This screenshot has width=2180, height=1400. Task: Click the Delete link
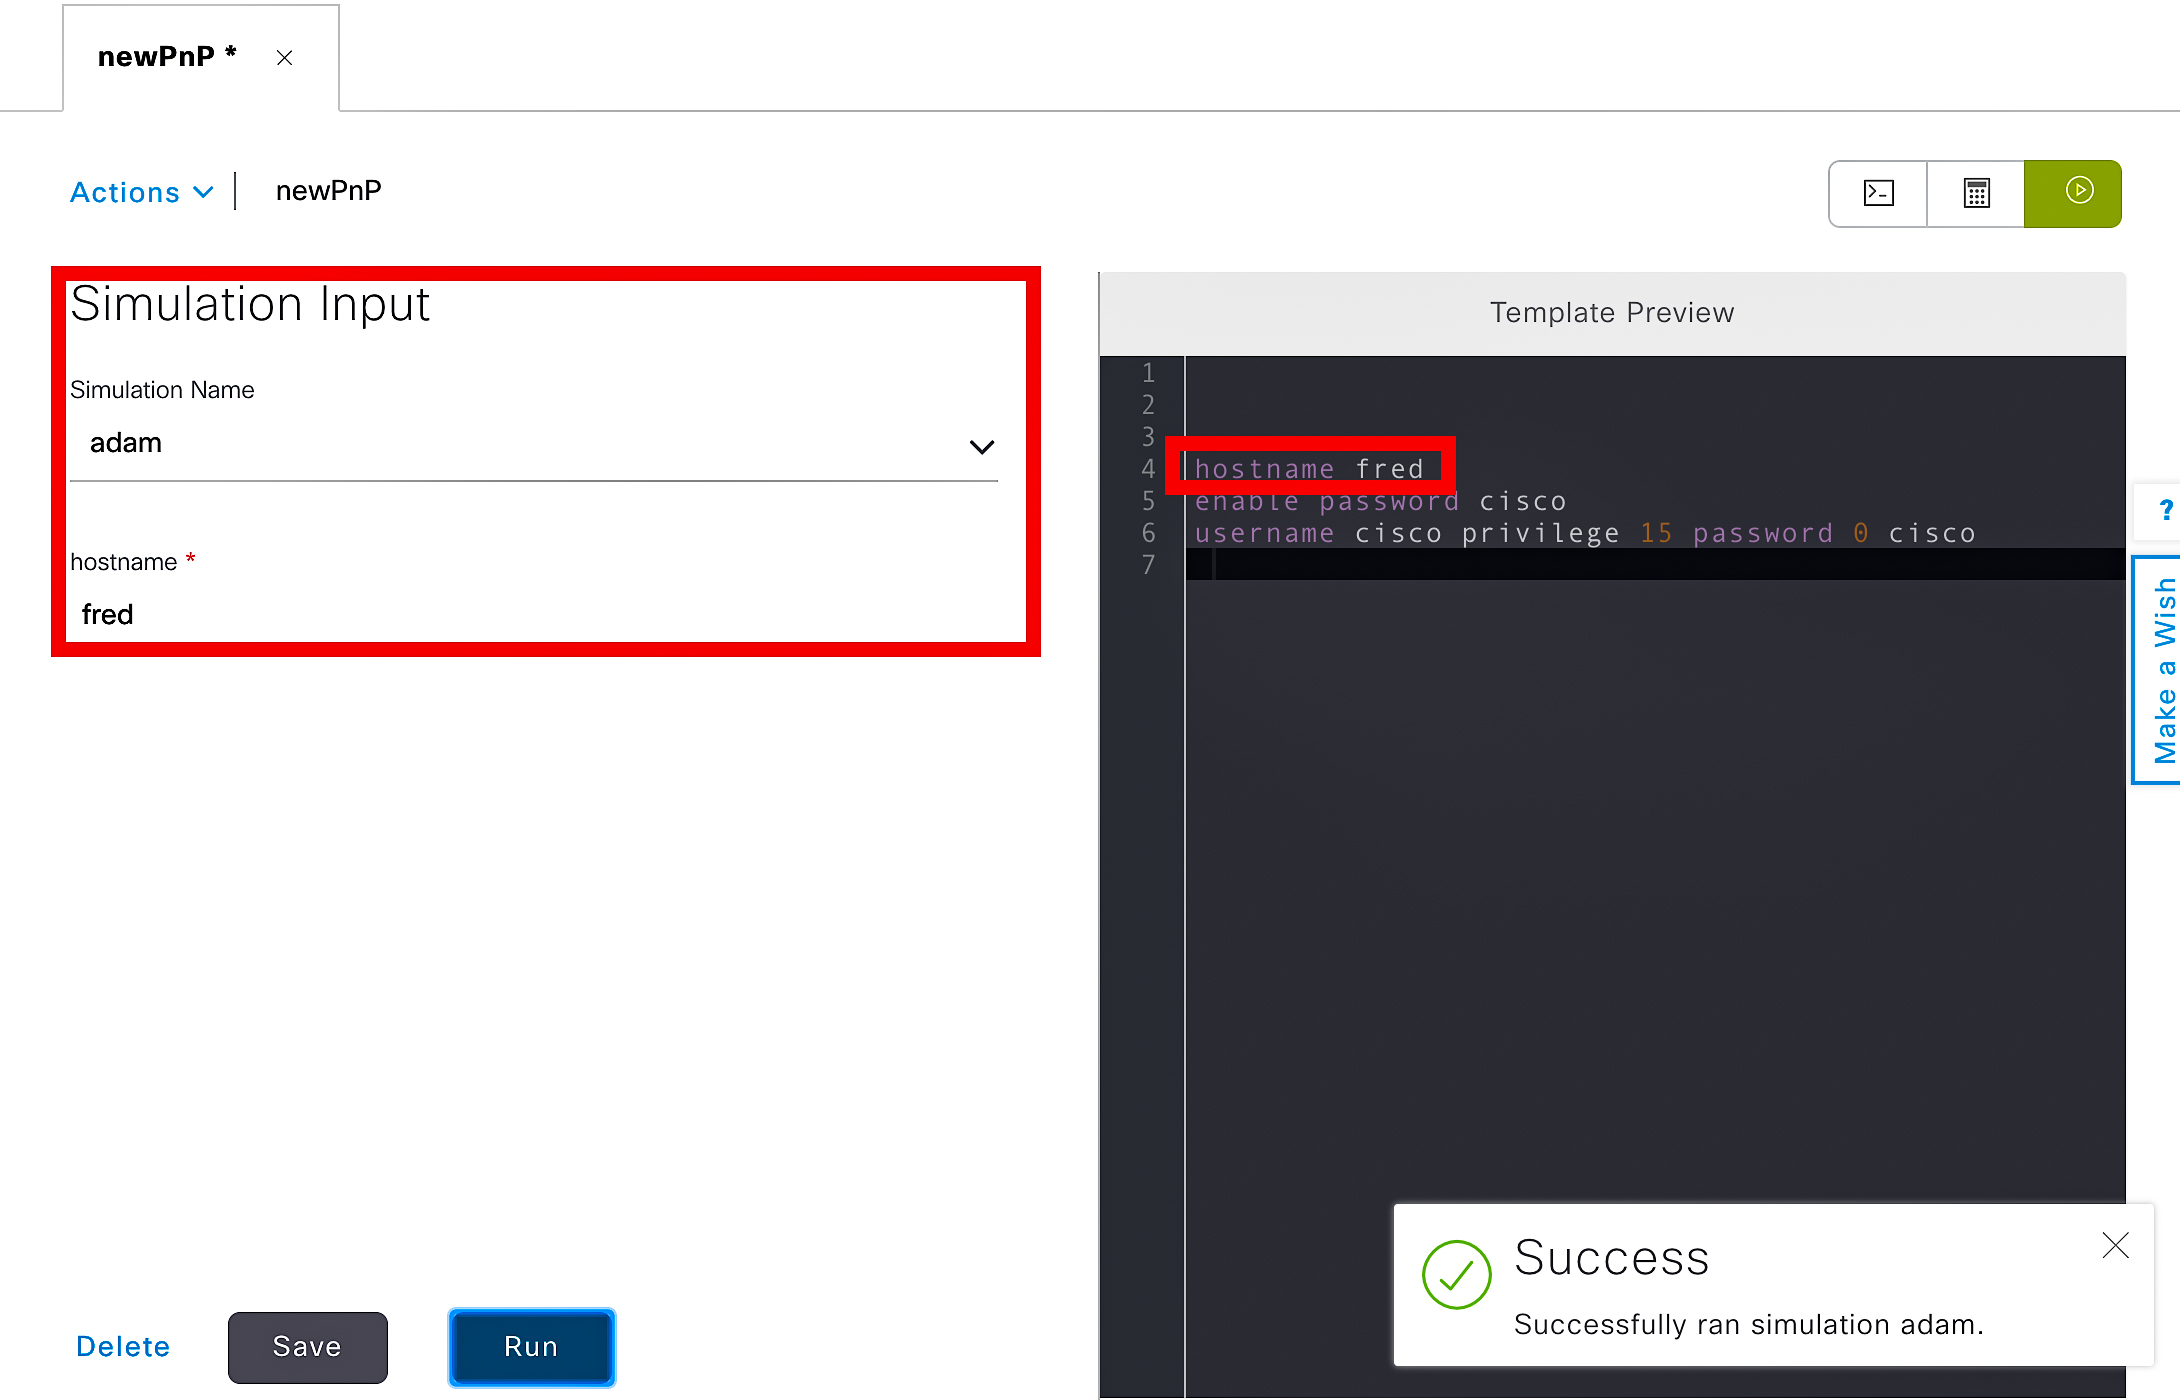(123, 1347)
